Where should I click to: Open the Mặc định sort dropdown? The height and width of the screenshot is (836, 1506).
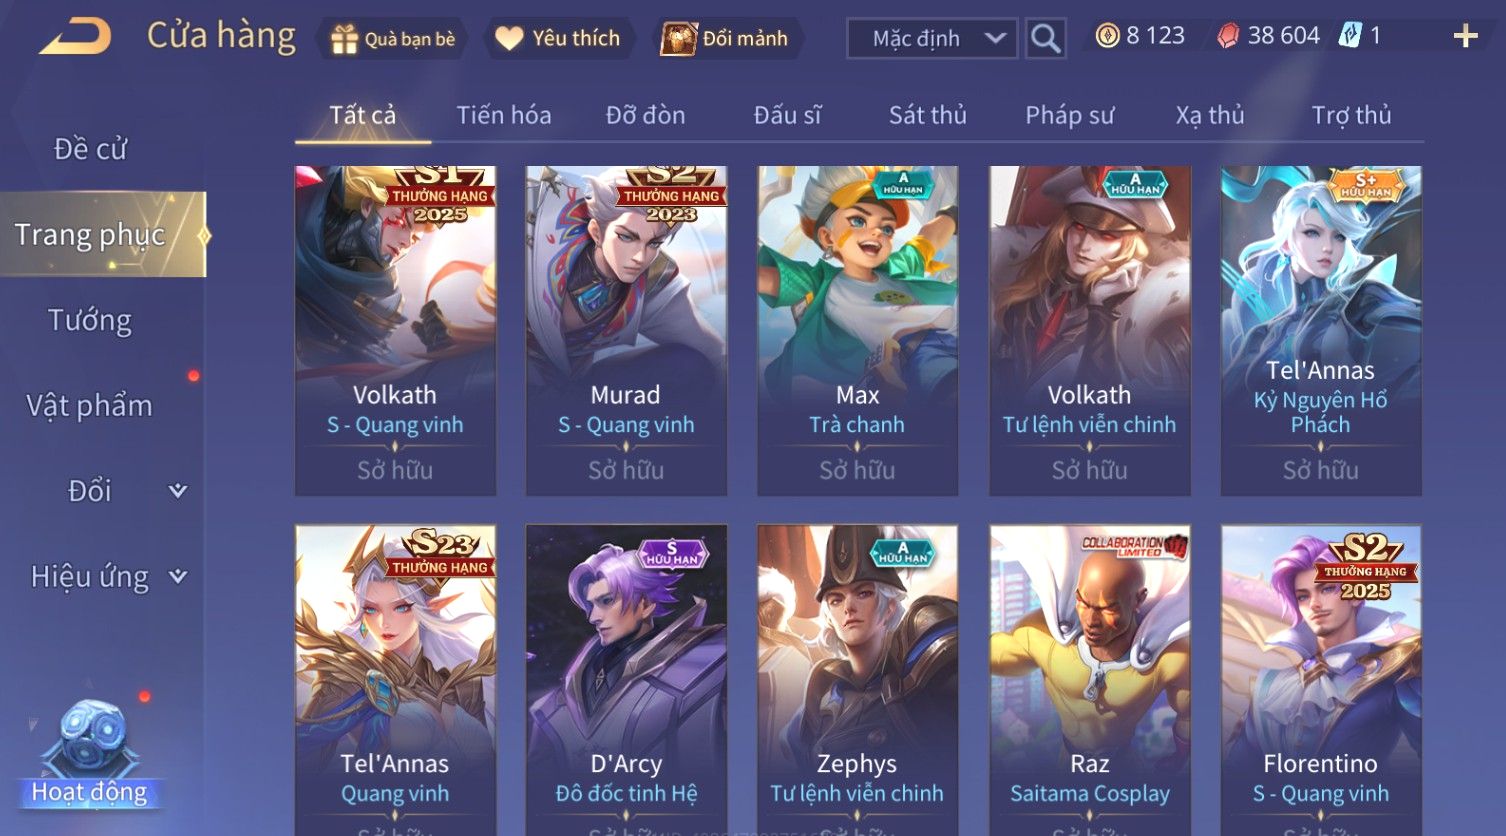pyautogui.click(x=932, y=38)
